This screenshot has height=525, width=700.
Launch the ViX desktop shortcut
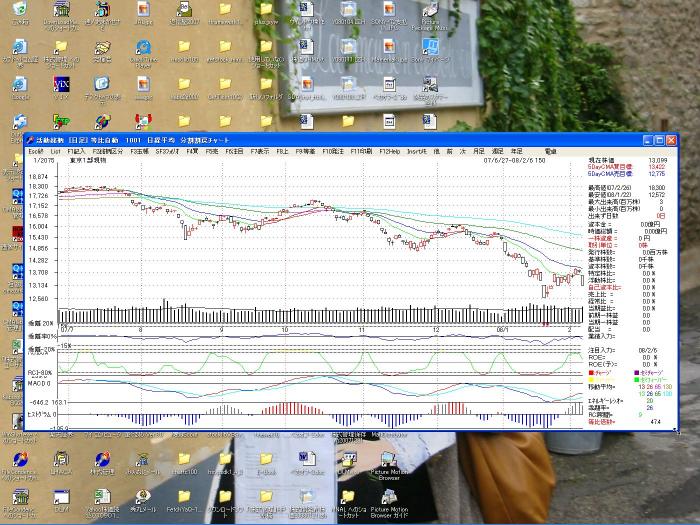61,83
